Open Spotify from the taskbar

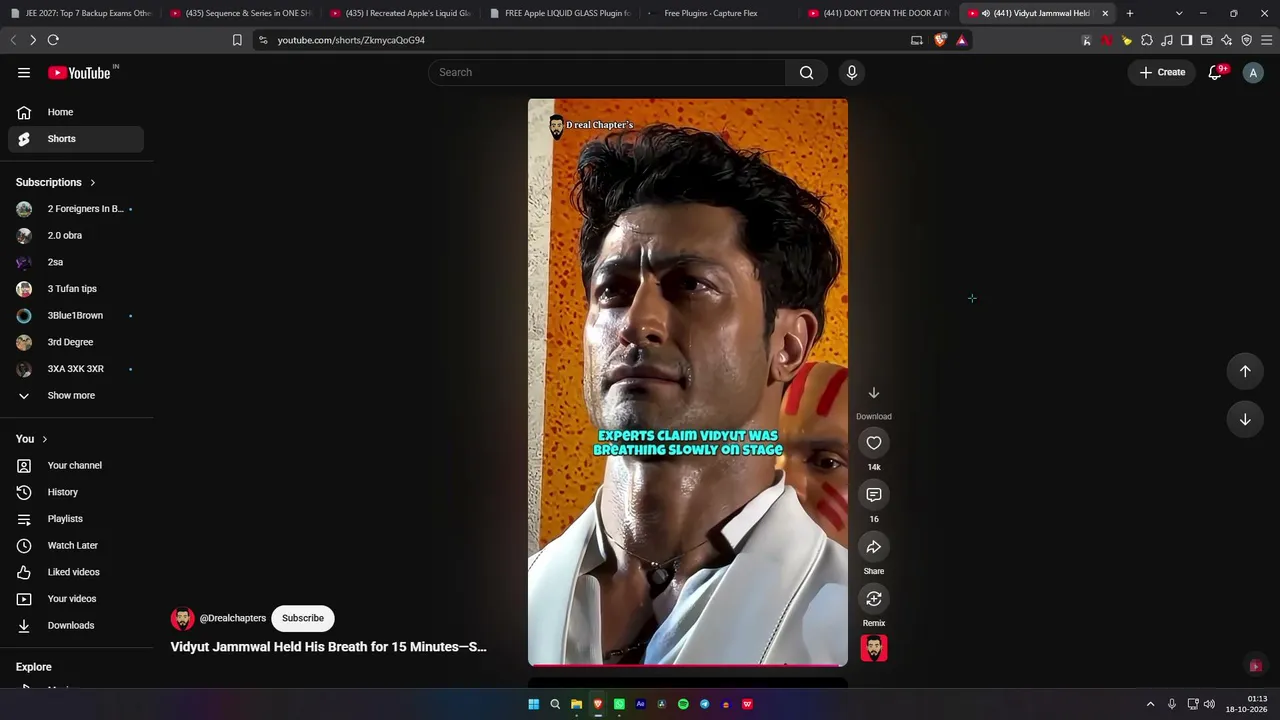683,704
